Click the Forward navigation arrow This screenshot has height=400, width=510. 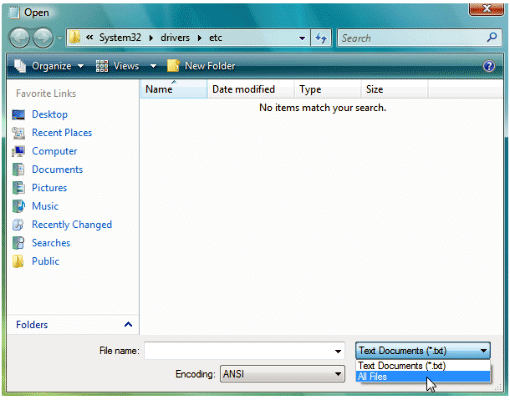pyautogui.click(x=43, y=38)
